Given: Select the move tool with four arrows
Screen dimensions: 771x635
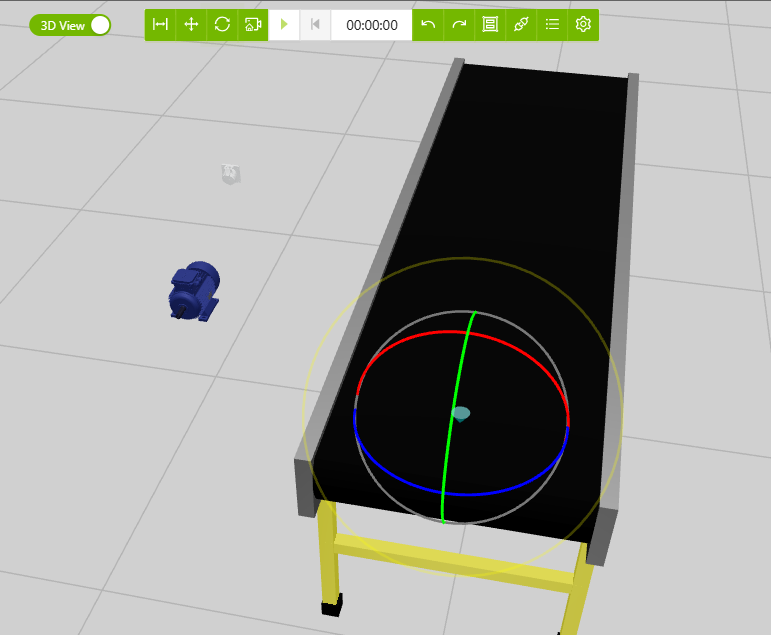Looking at the screenshot, I should click(x=191, y=25).
